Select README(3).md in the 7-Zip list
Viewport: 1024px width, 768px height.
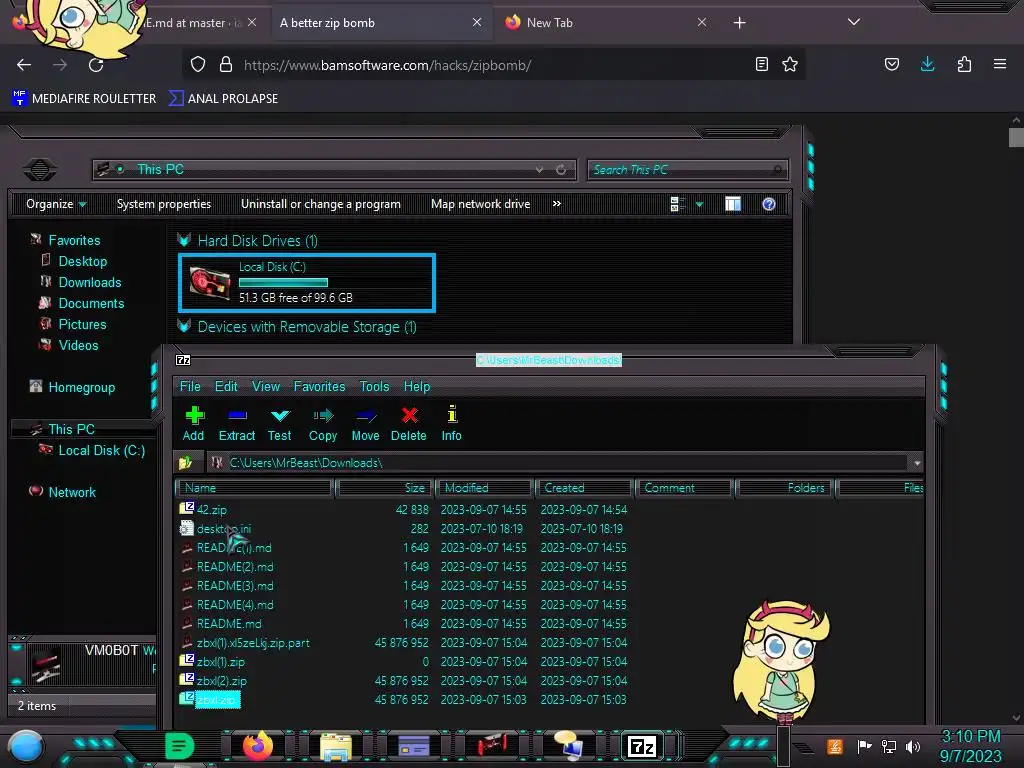(x=235, y=586)
